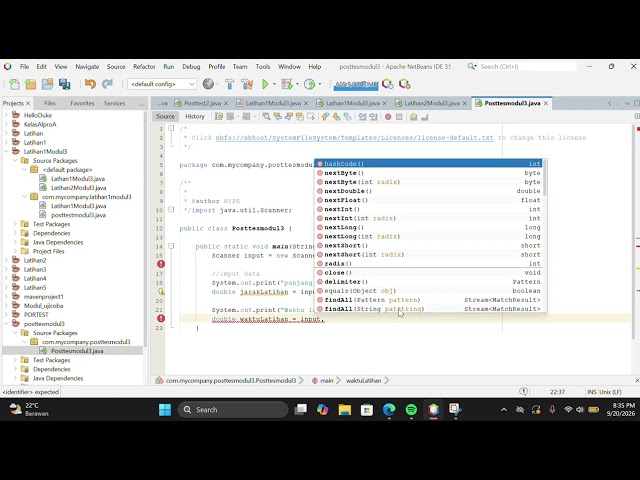The image size is (640, 480).
Task: Click the Next Bookmark icon
Action: (336, 117)
